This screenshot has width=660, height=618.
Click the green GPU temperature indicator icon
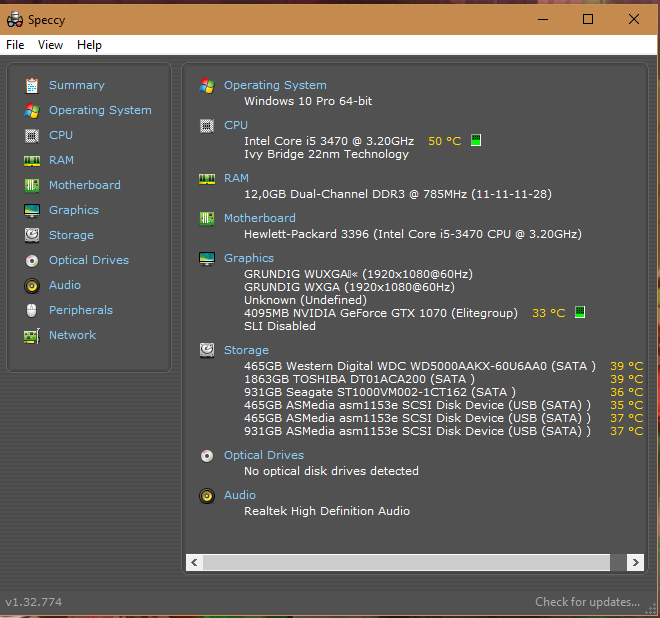[x=580, y=312]
